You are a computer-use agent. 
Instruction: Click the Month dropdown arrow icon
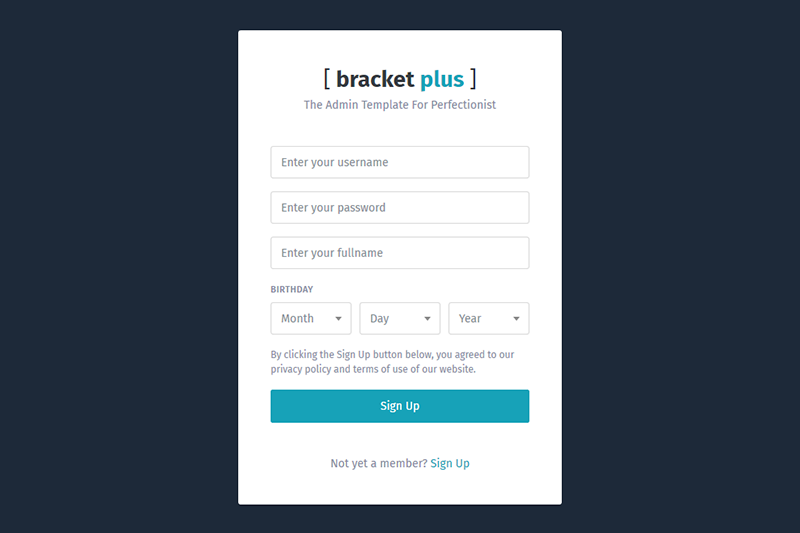point(338,319)
